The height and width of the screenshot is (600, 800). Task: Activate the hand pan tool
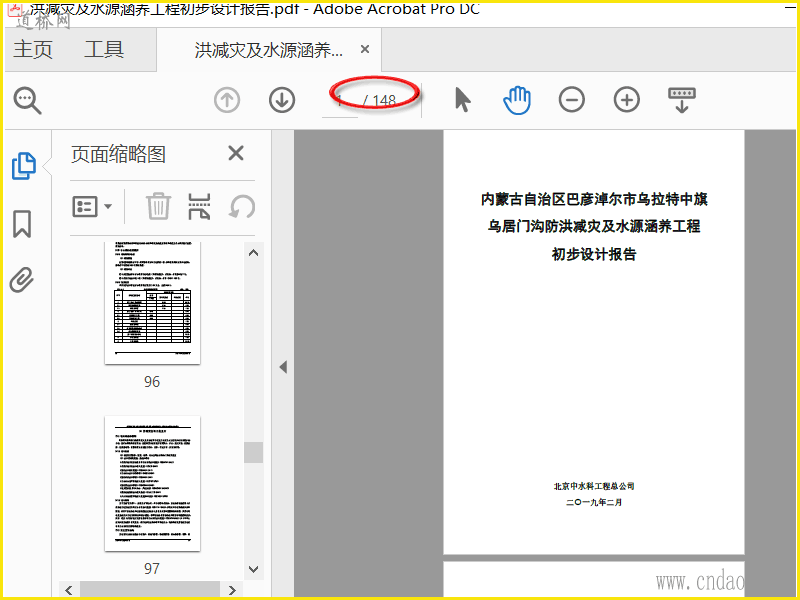pos(517,100)
